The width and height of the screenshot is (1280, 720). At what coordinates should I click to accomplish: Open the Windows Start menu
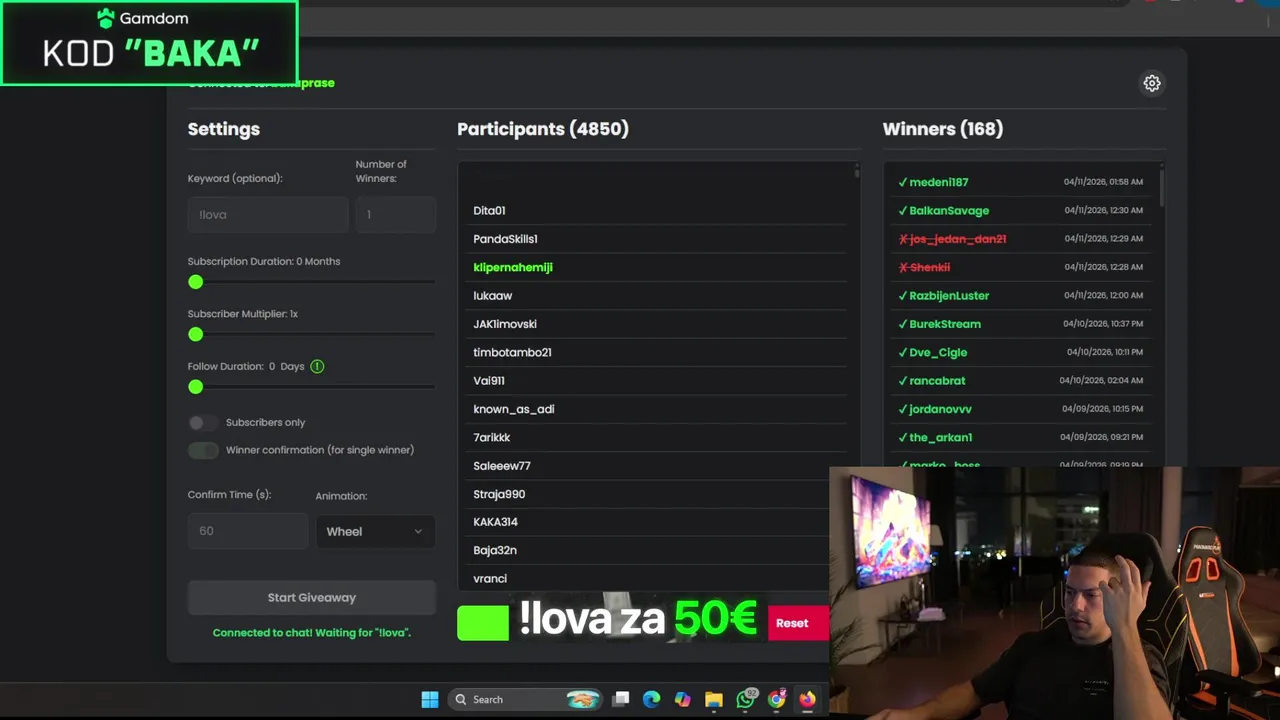tap(430, 699)
